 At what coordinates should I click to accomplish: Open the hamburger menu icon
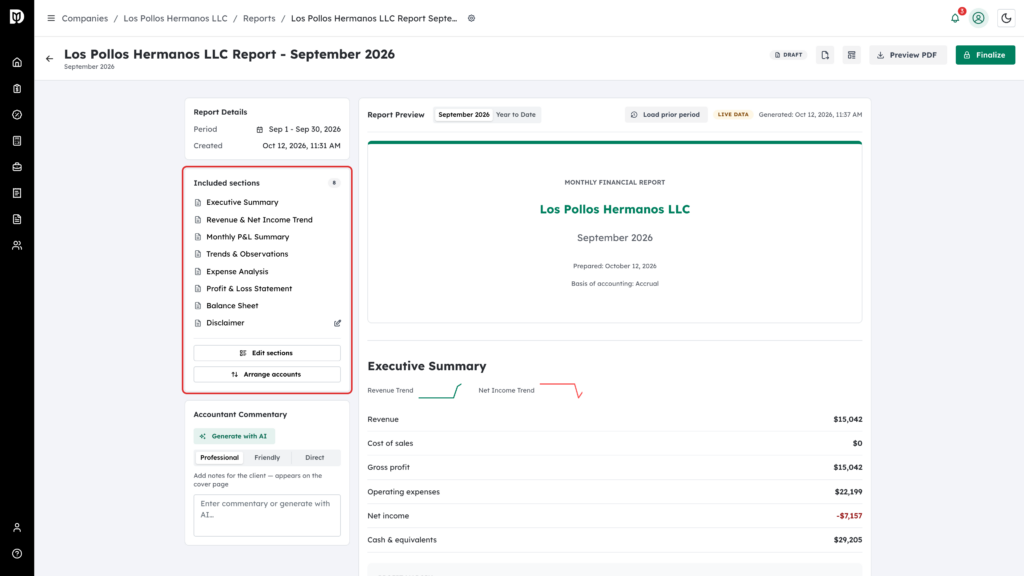(51, 18)
